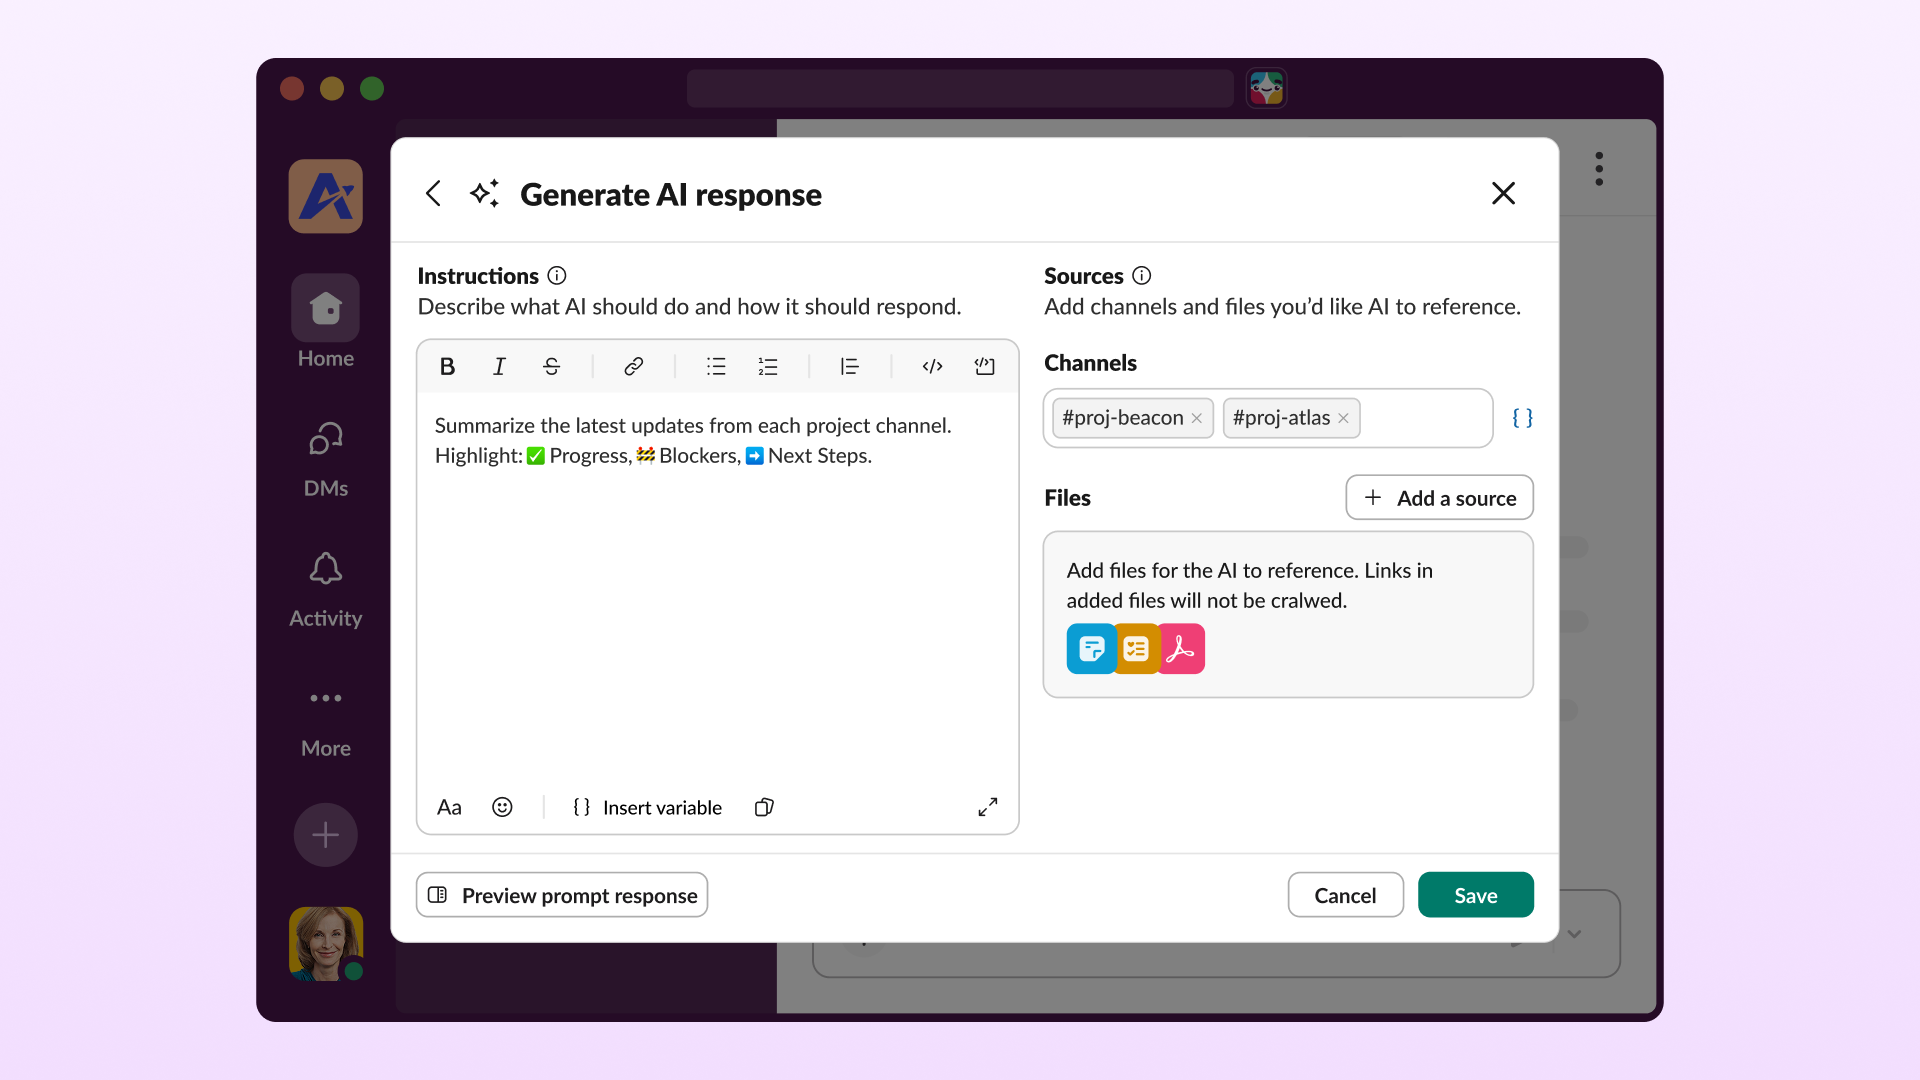Remove the #proj-atlas channel

pos(1343,418)
